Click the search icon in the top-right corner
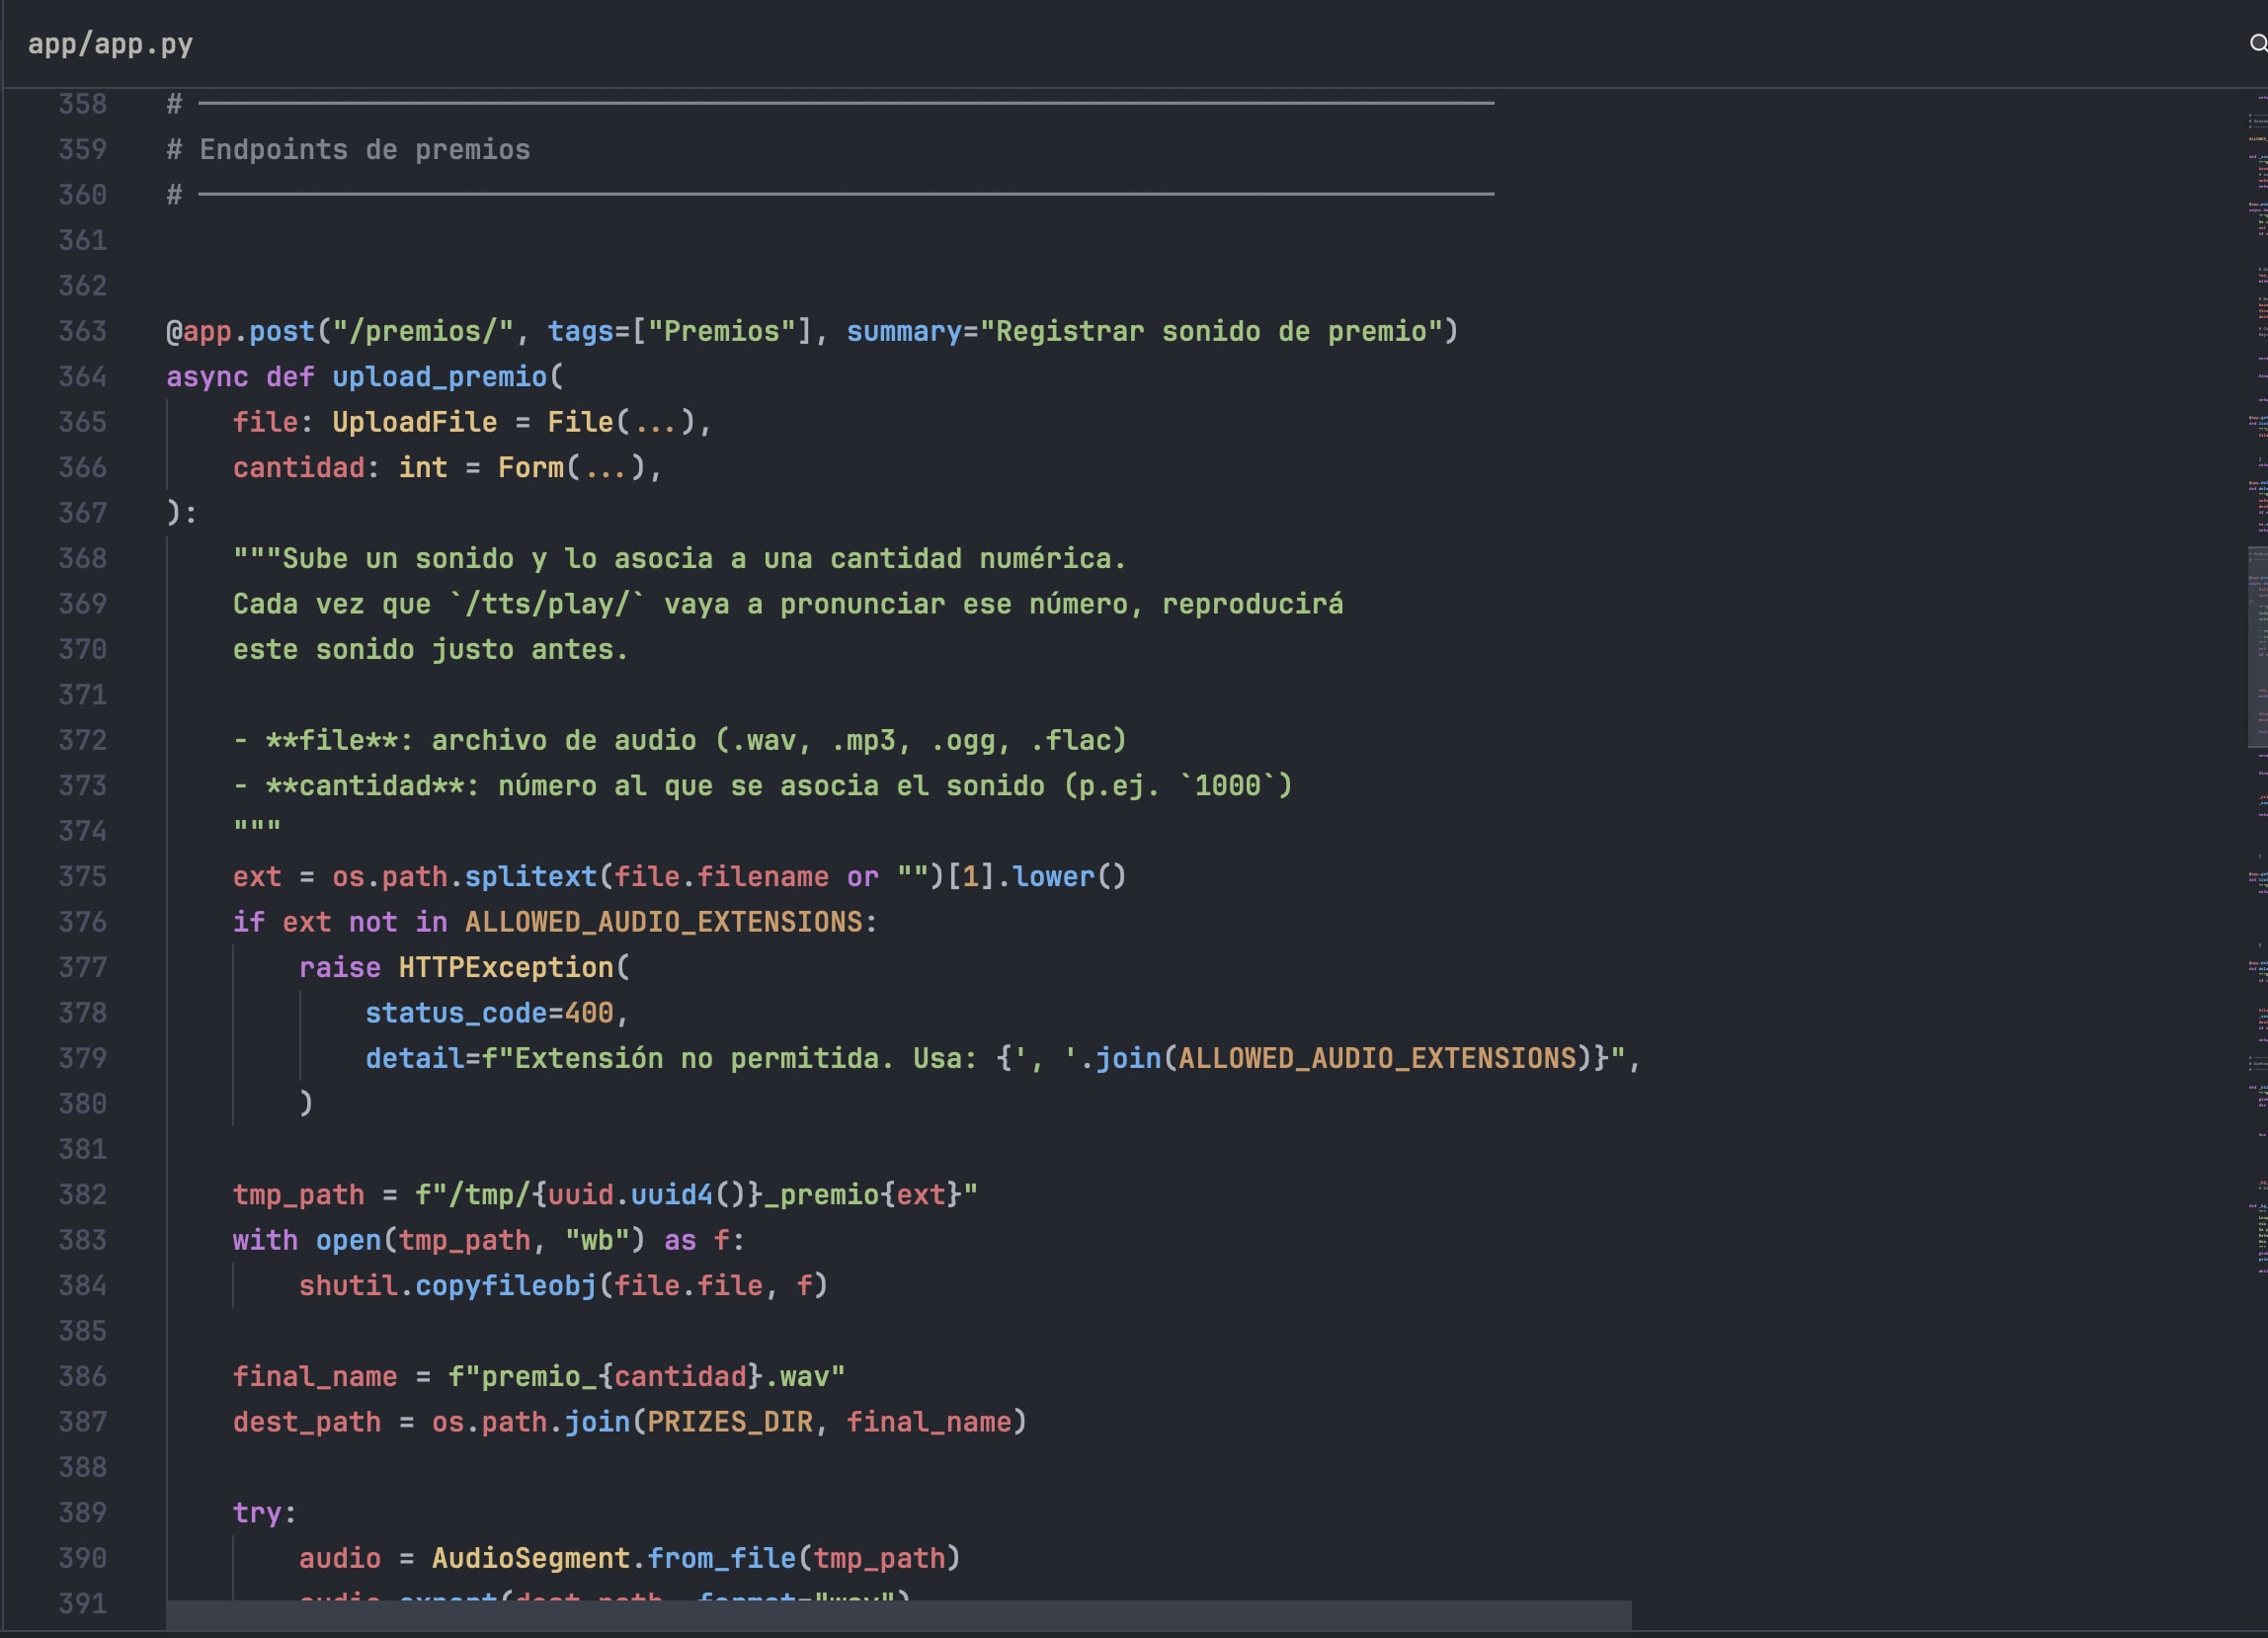 2258,43
